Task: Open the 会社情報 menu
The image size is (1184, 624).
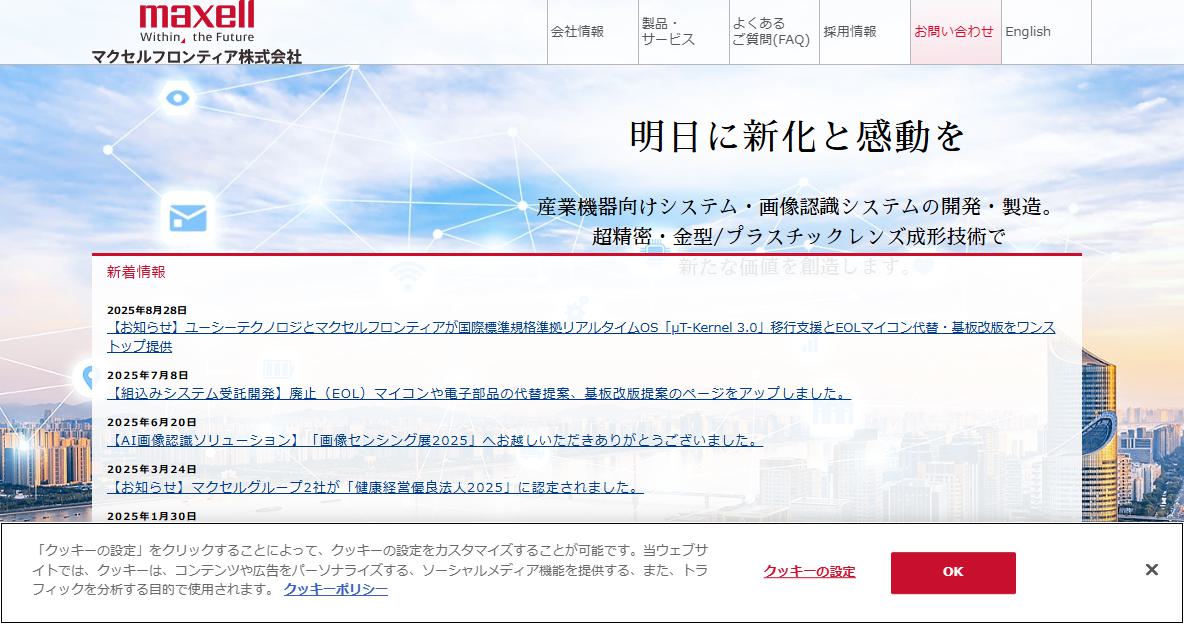Action: pyautogui.click(x=593, y=32)
